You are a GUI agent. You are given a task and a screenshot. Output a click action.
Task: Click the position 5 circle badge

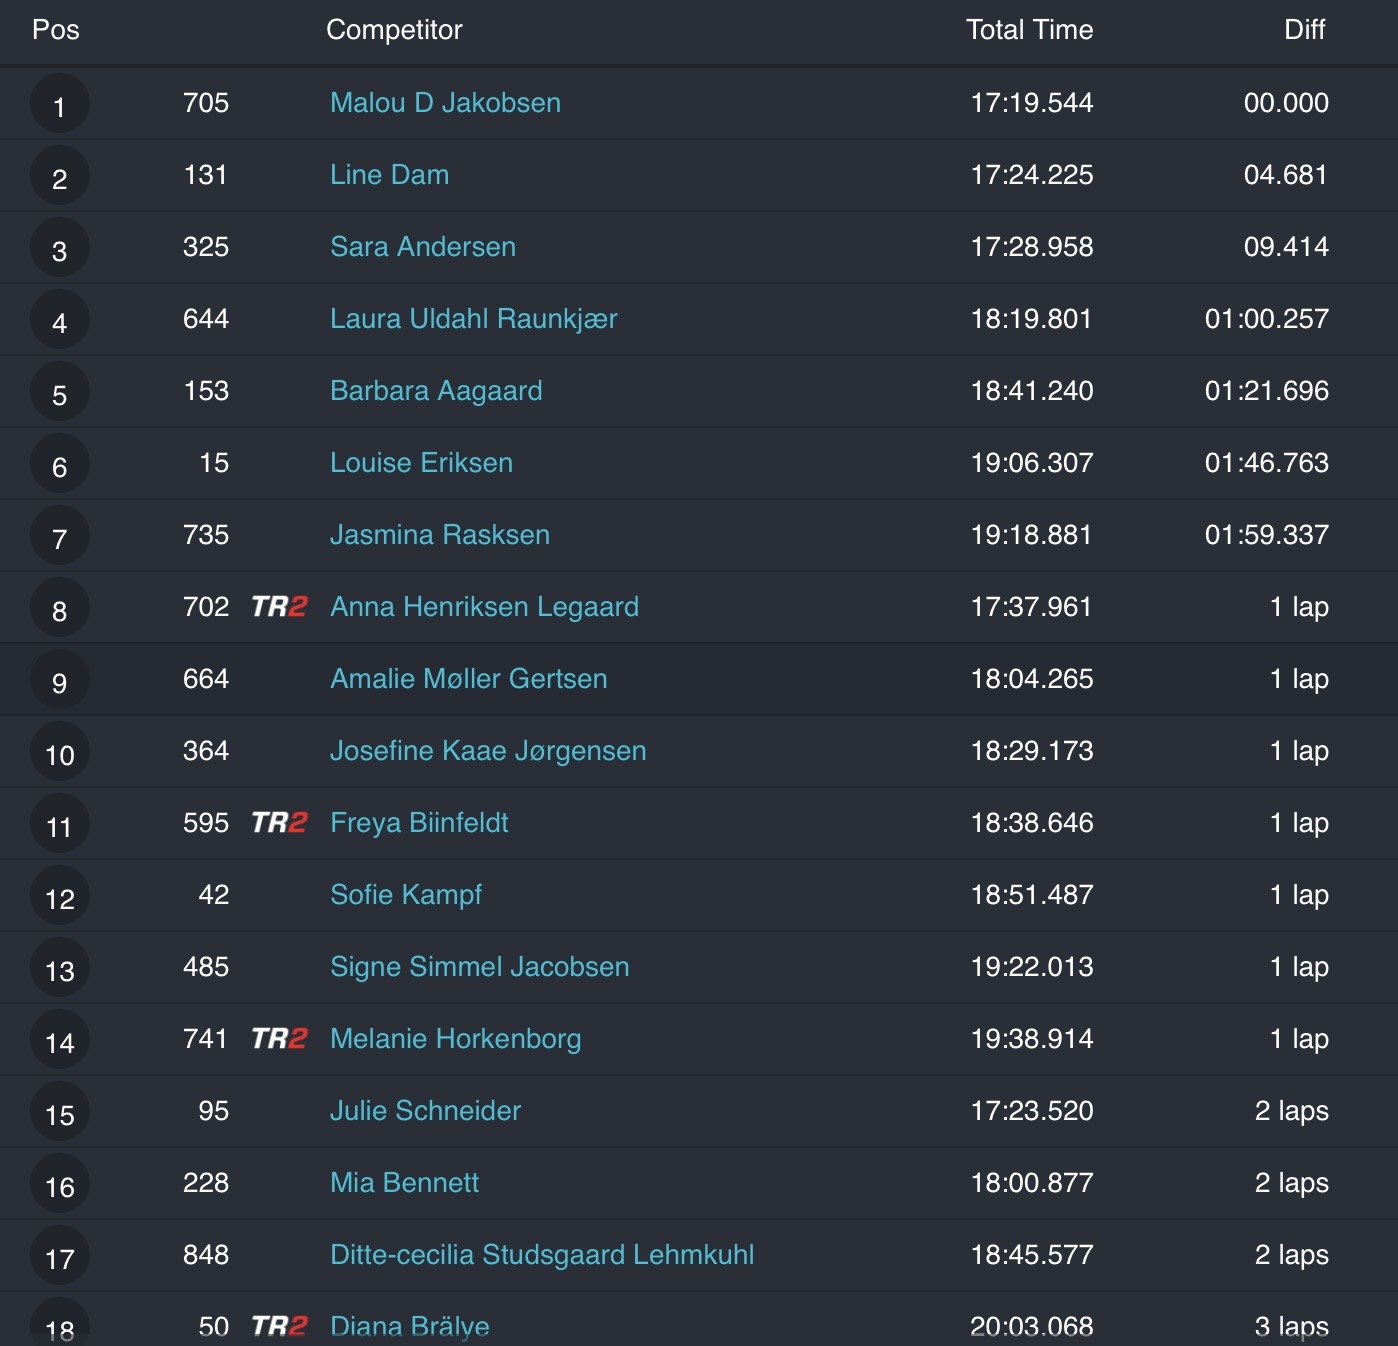60,393
